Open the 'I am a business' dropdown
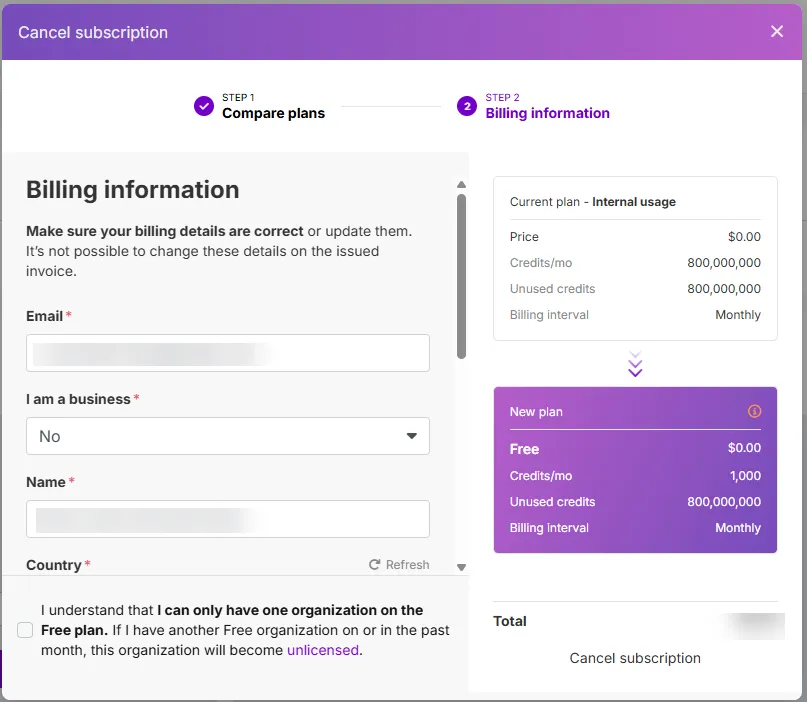807x702 pixels. tap(227, 436)
